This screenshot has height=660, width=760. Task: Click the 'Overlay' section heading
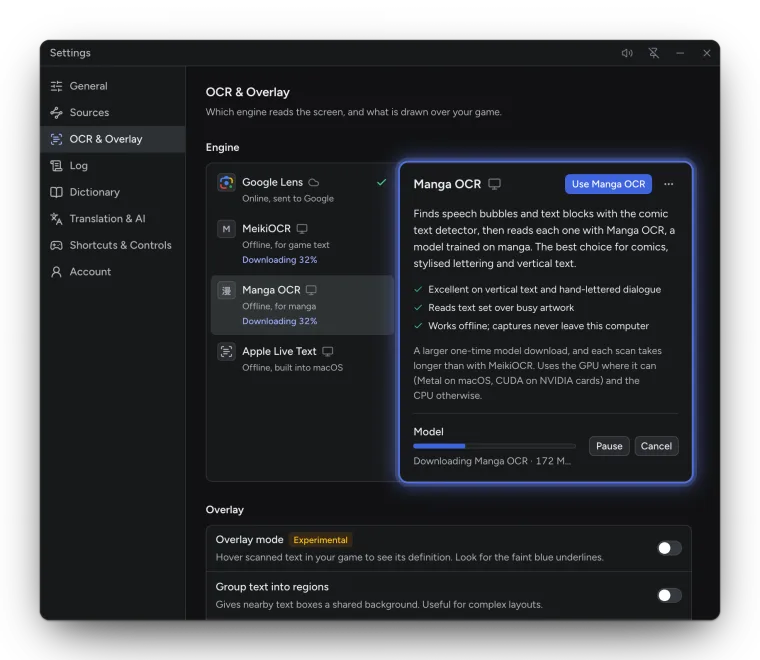[224, 510]
